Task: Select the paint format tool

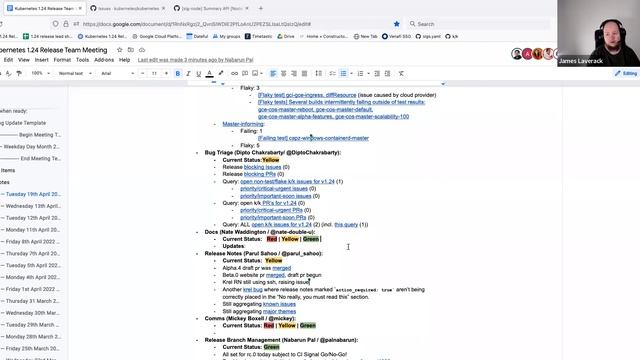Action: (x=19, y=73)
